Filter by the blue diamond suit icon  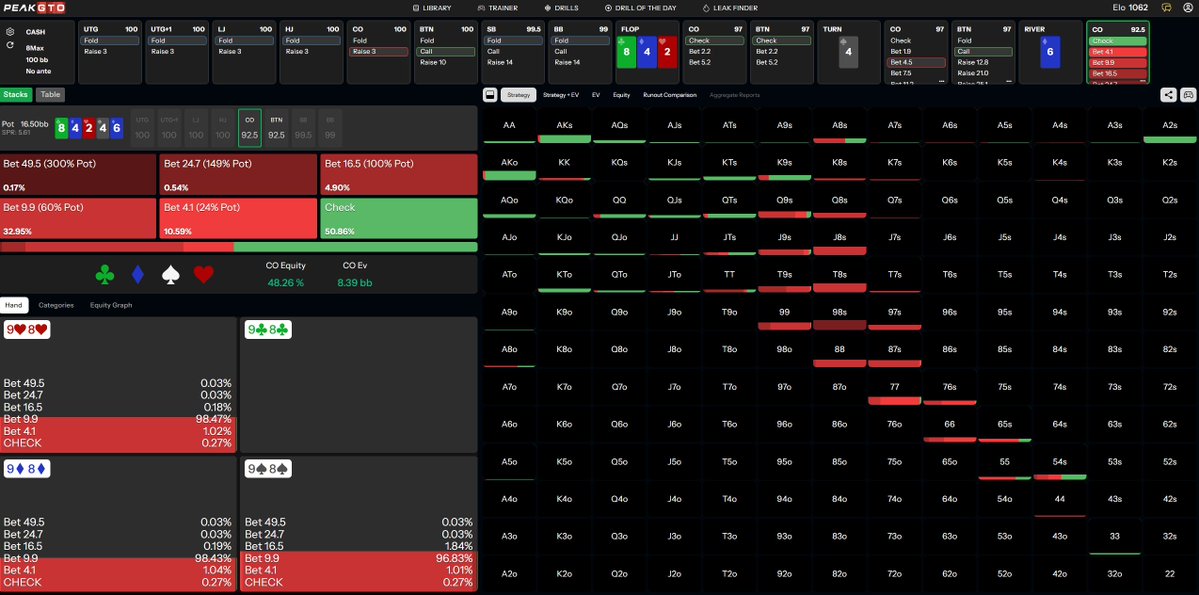[138, 275]
